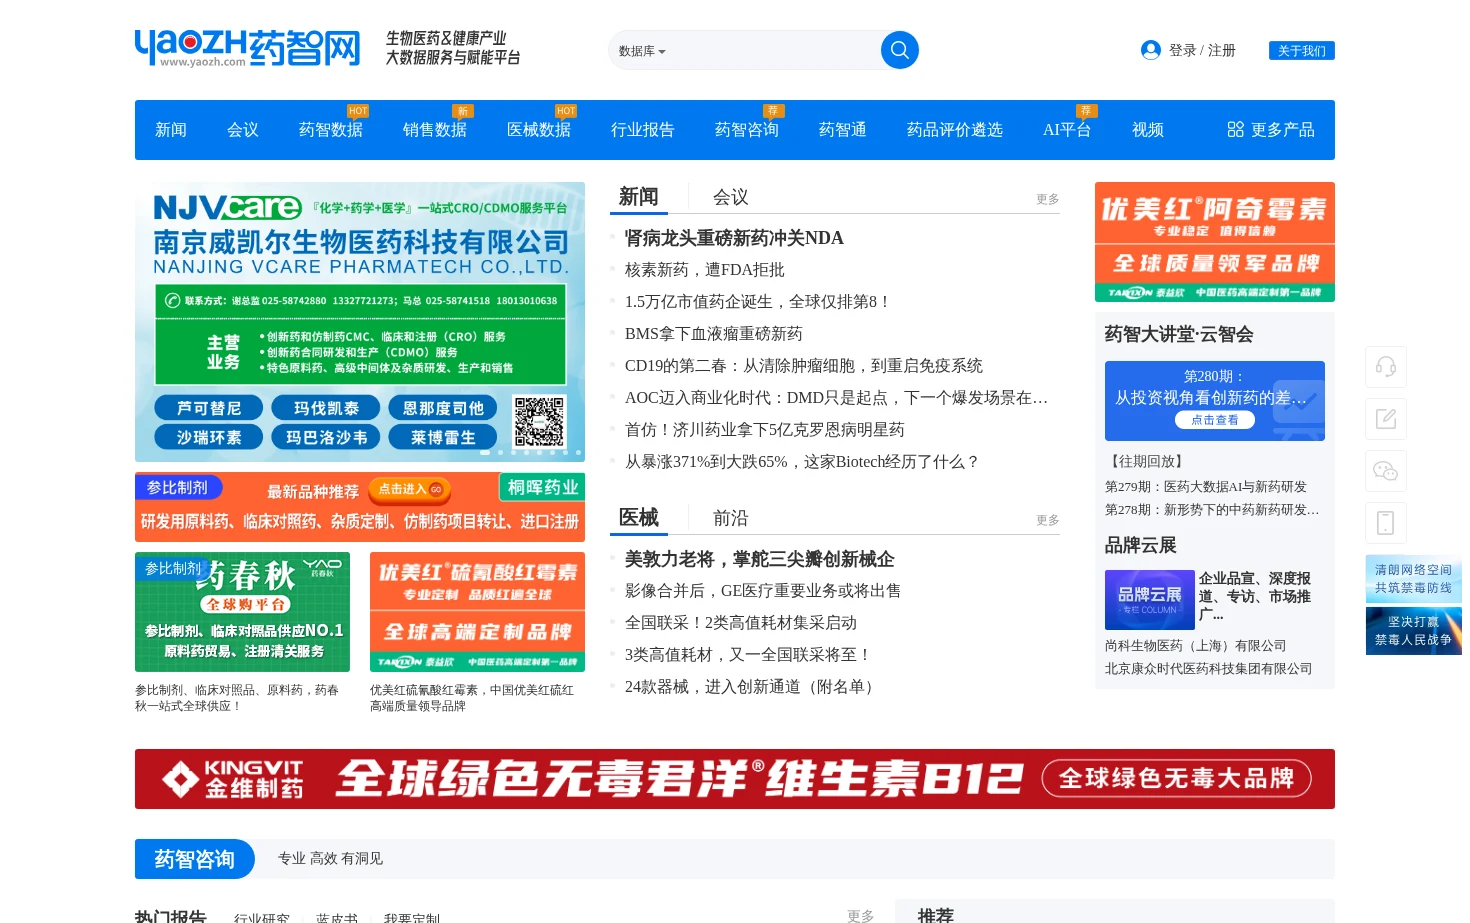Switch to the 前沿 tab
This screenshot has width=1470, height=923.
click(731, 518)
